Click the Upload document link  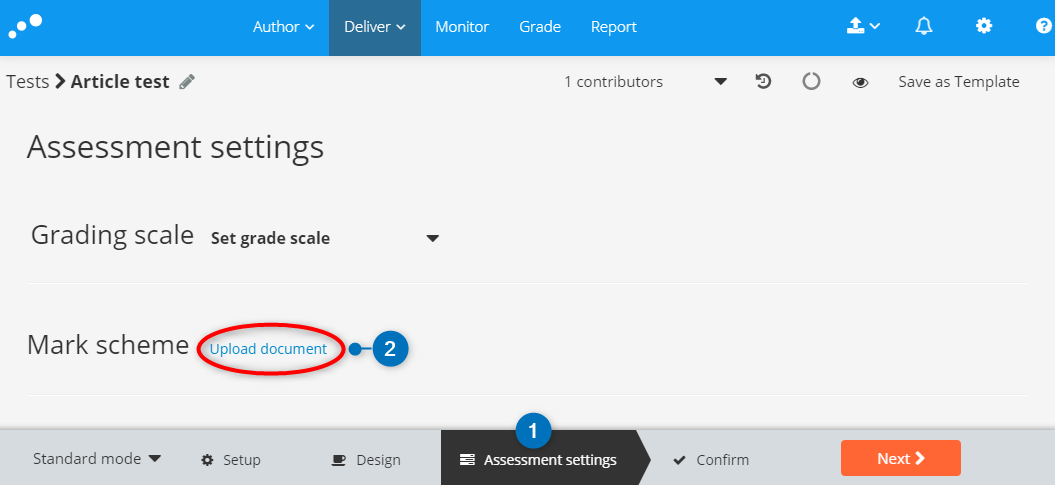point(268,349)
